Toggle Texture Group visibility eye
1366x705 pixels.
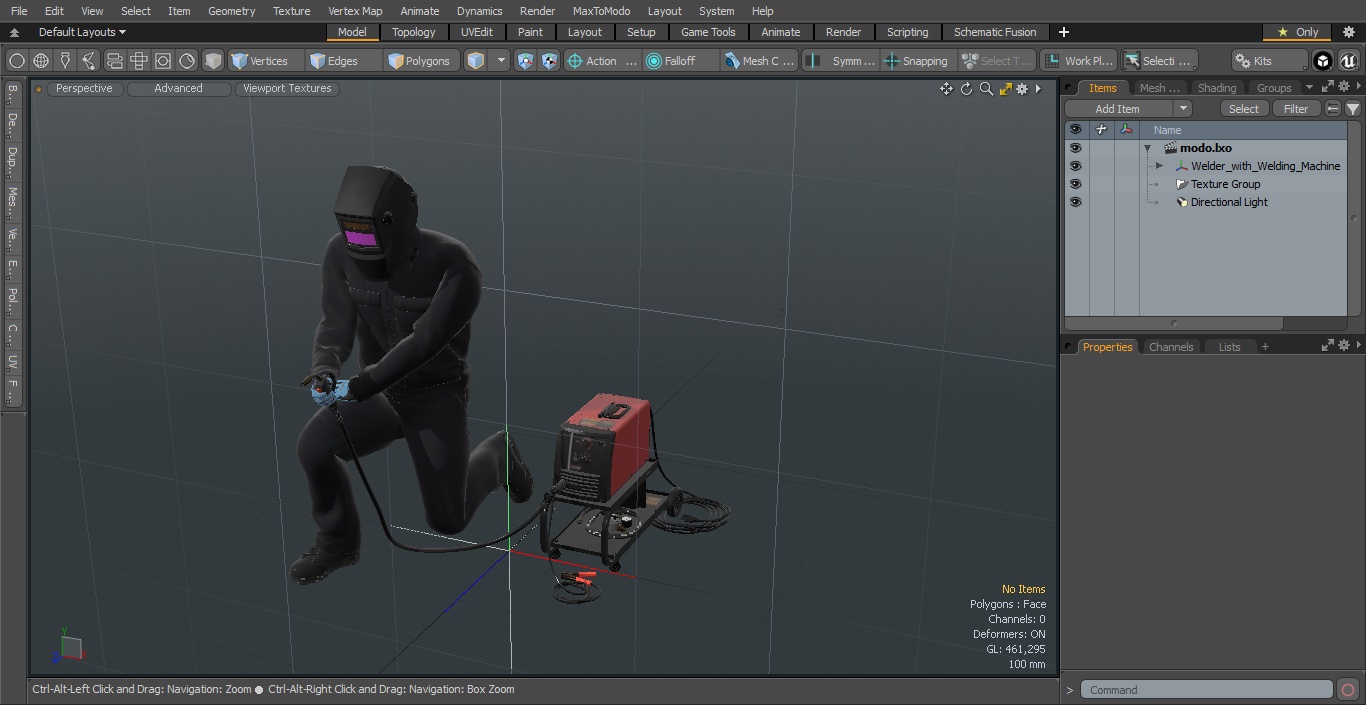coord(1075,184)
